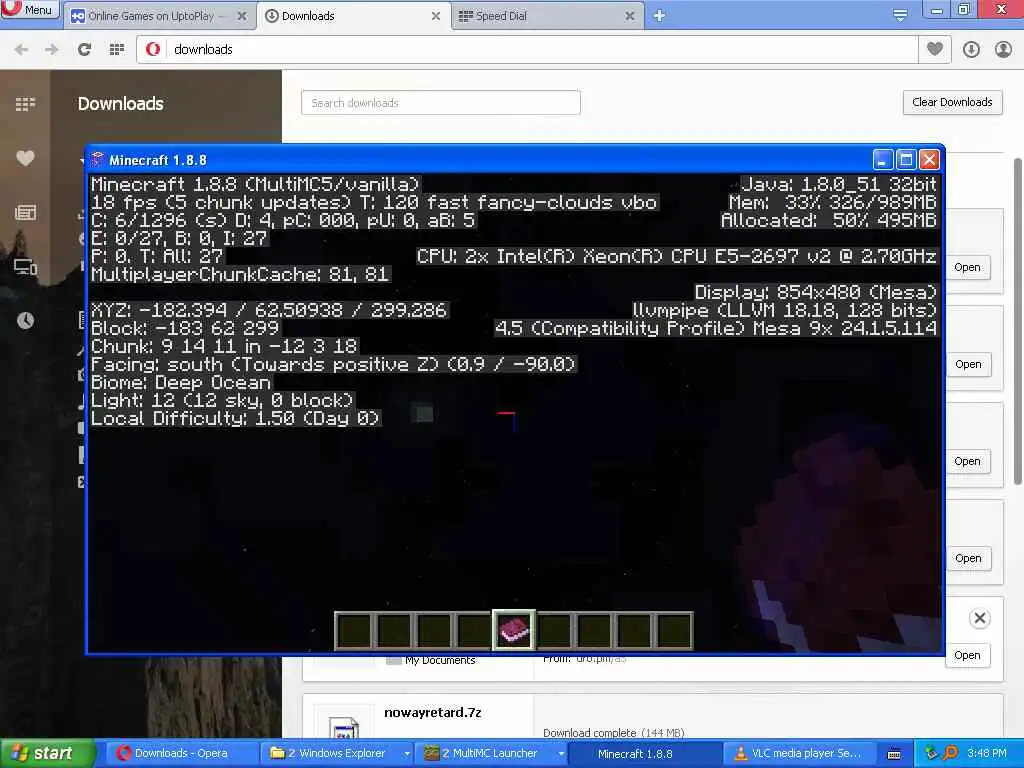
Task: Open the MultiMC Launcher taskbar group
Action: coord(491,753)
